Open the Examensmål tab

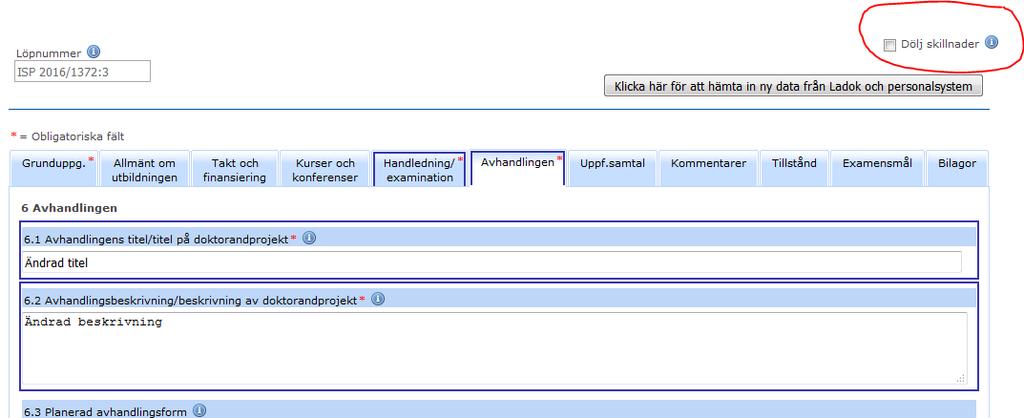click(877, 169)
